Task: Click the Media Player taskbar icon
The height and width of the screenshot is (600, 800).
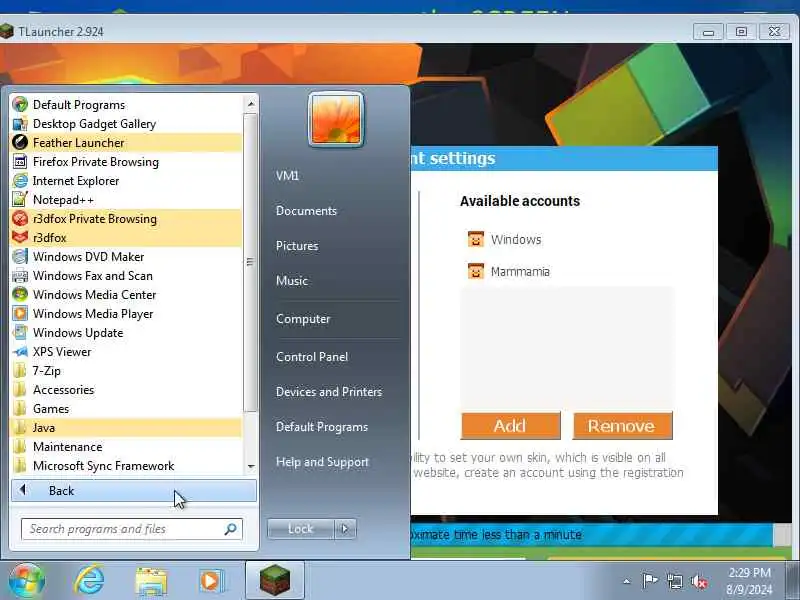Action: [210, 581]
